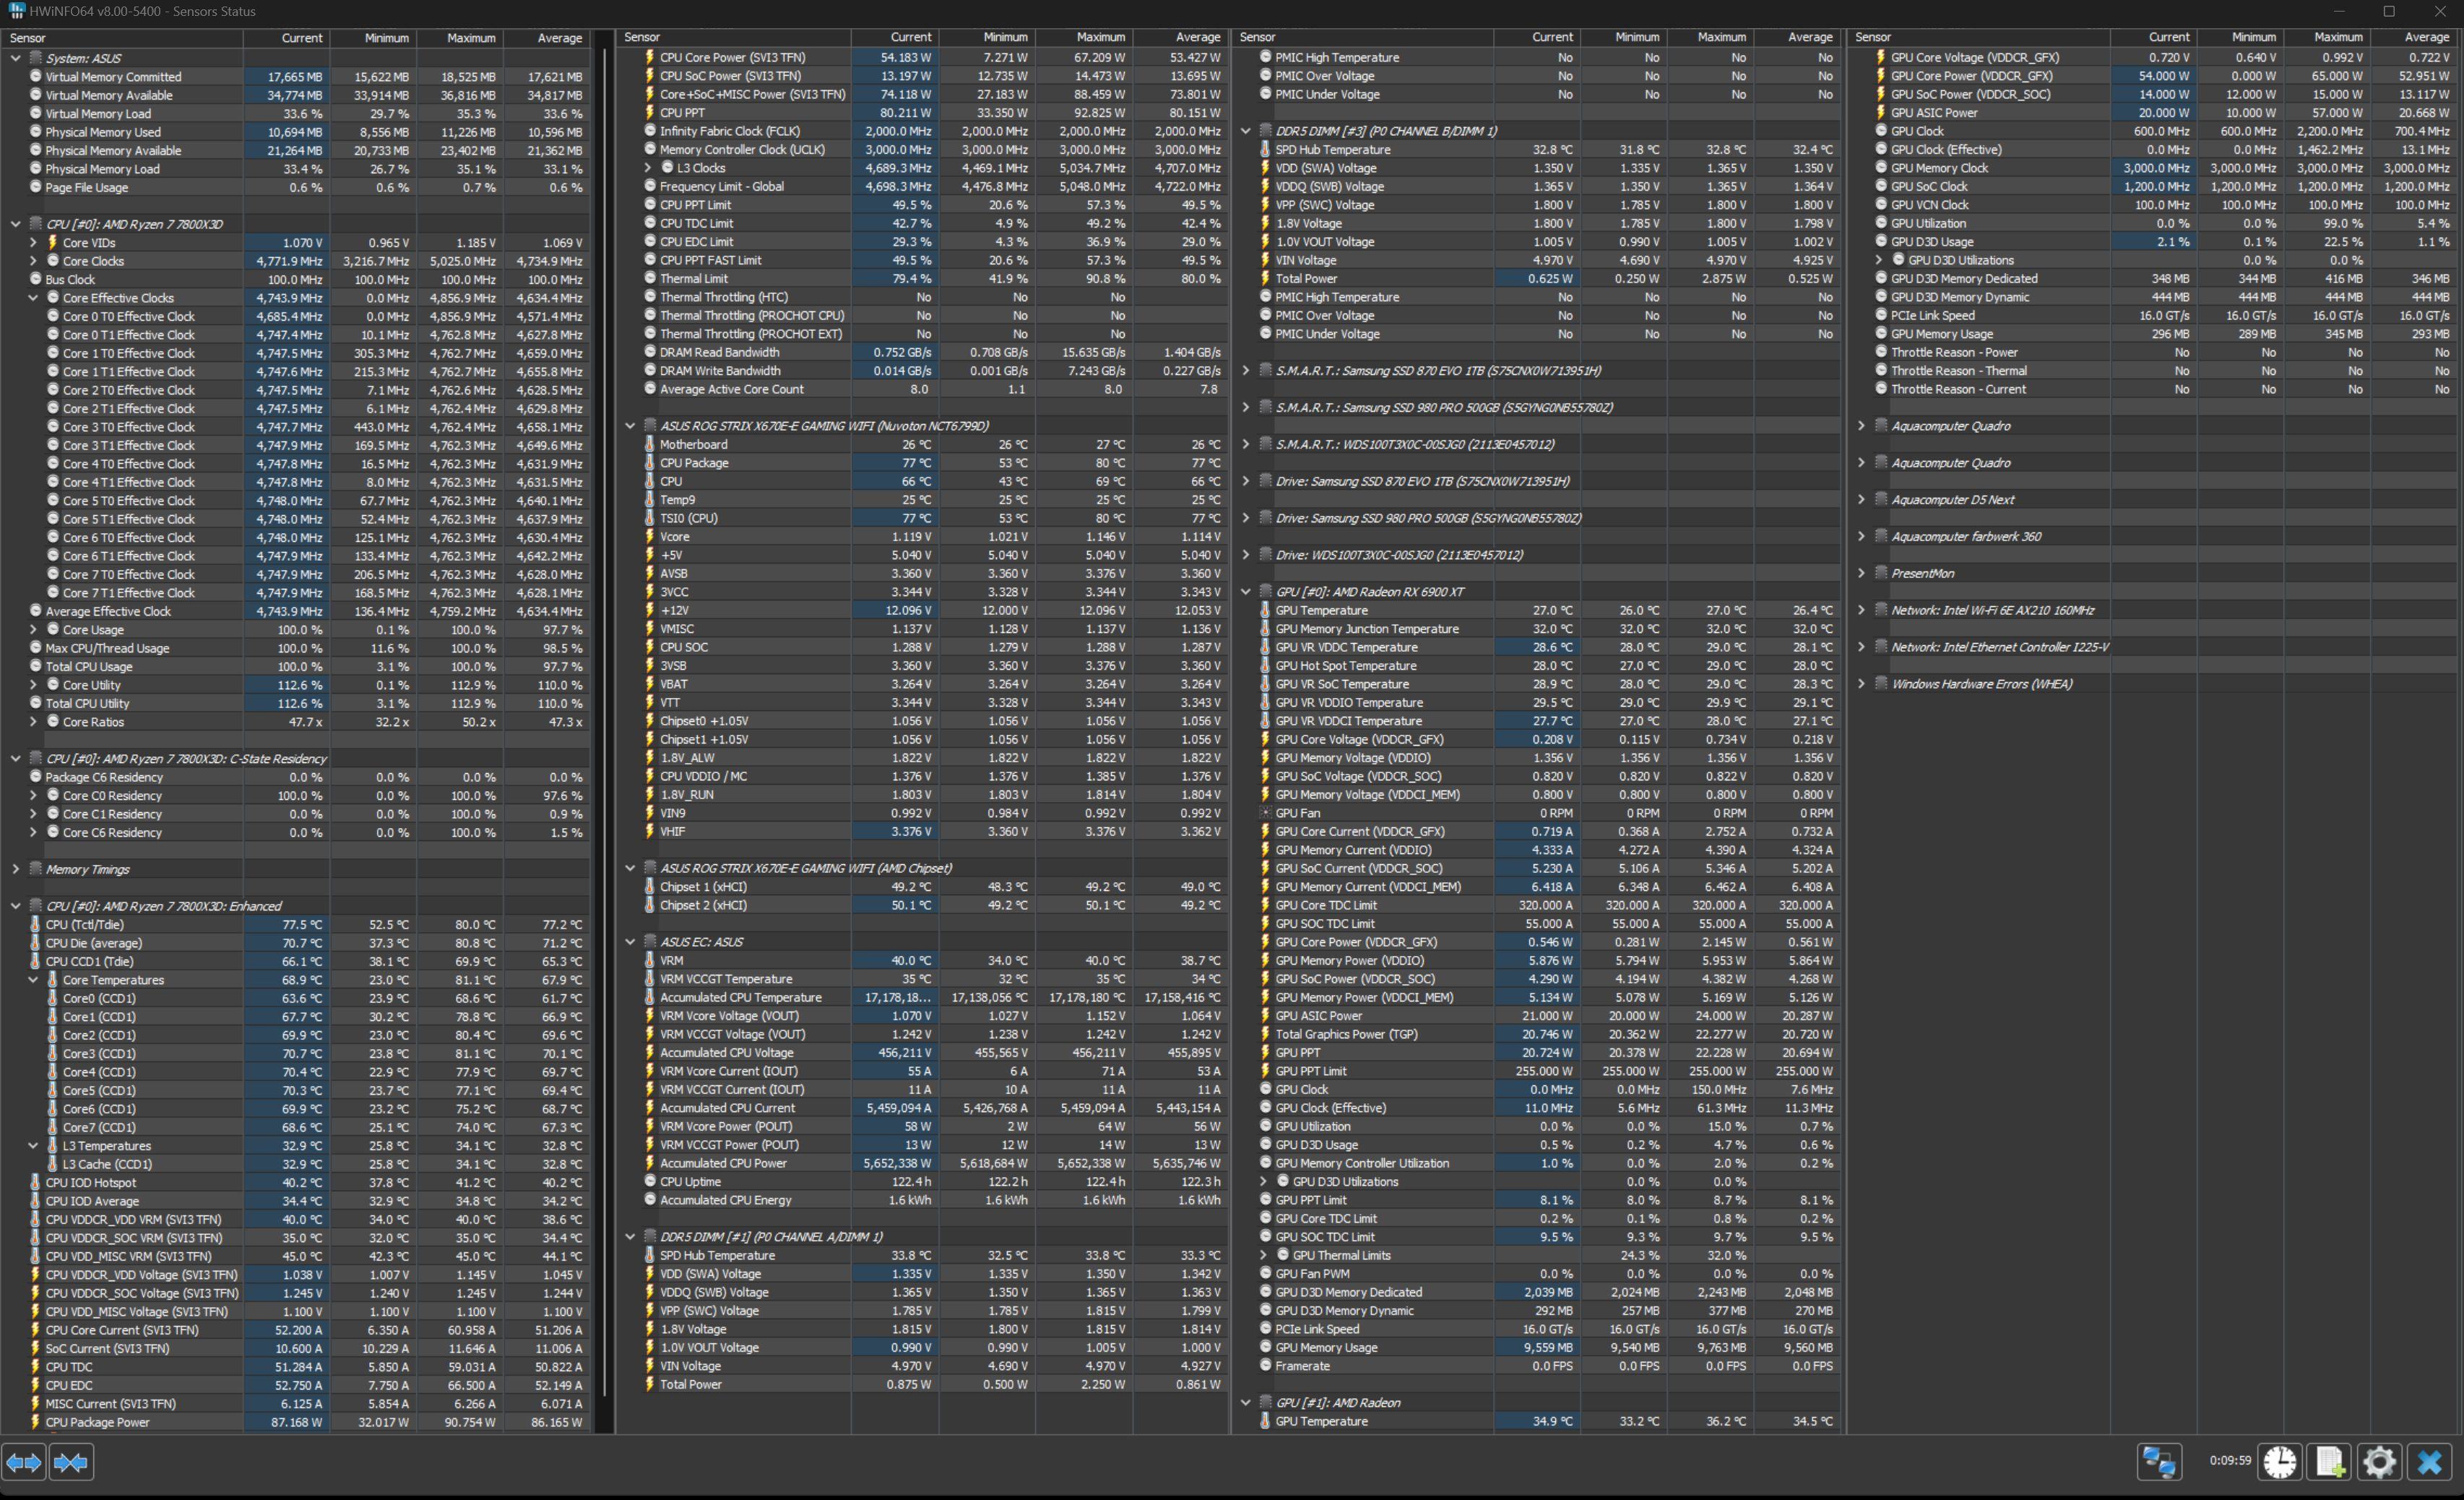Click the HWiNFO64 title bar app icon
The height and width of the screenshot is (1500, 2464).
pos(16,11)
